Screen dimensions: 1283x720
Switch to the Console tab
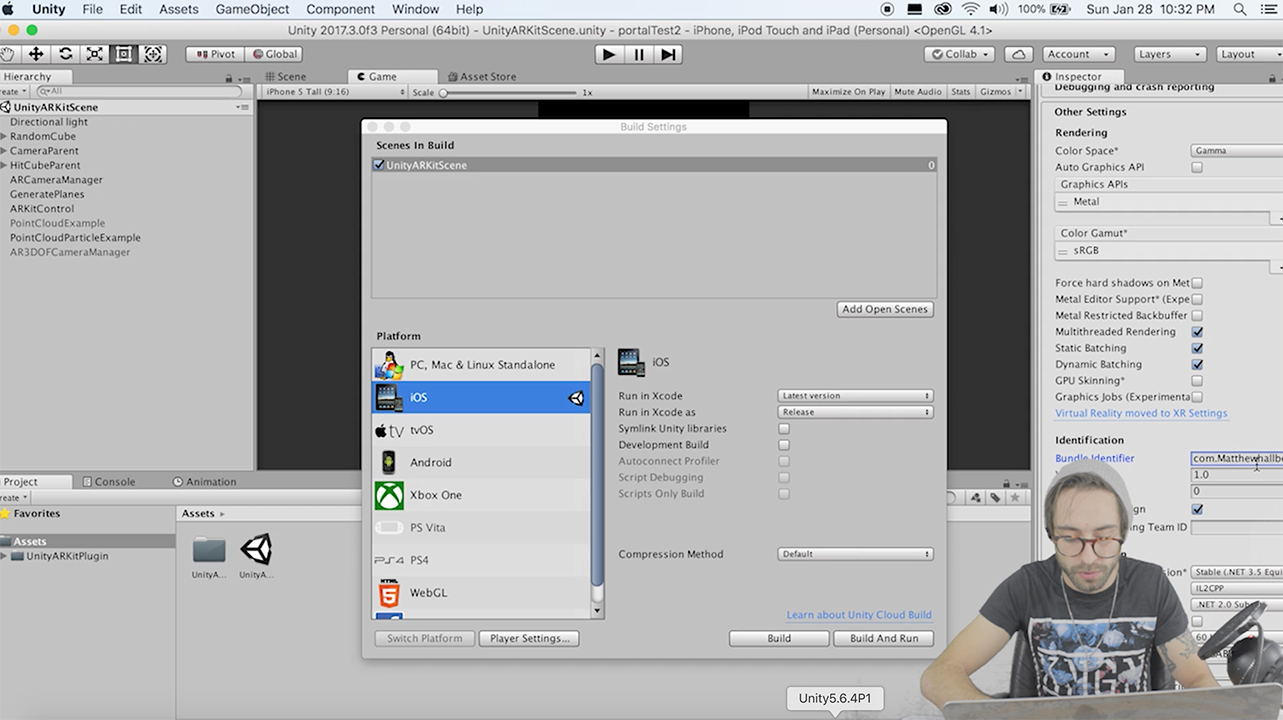click(x=108, y=481)
